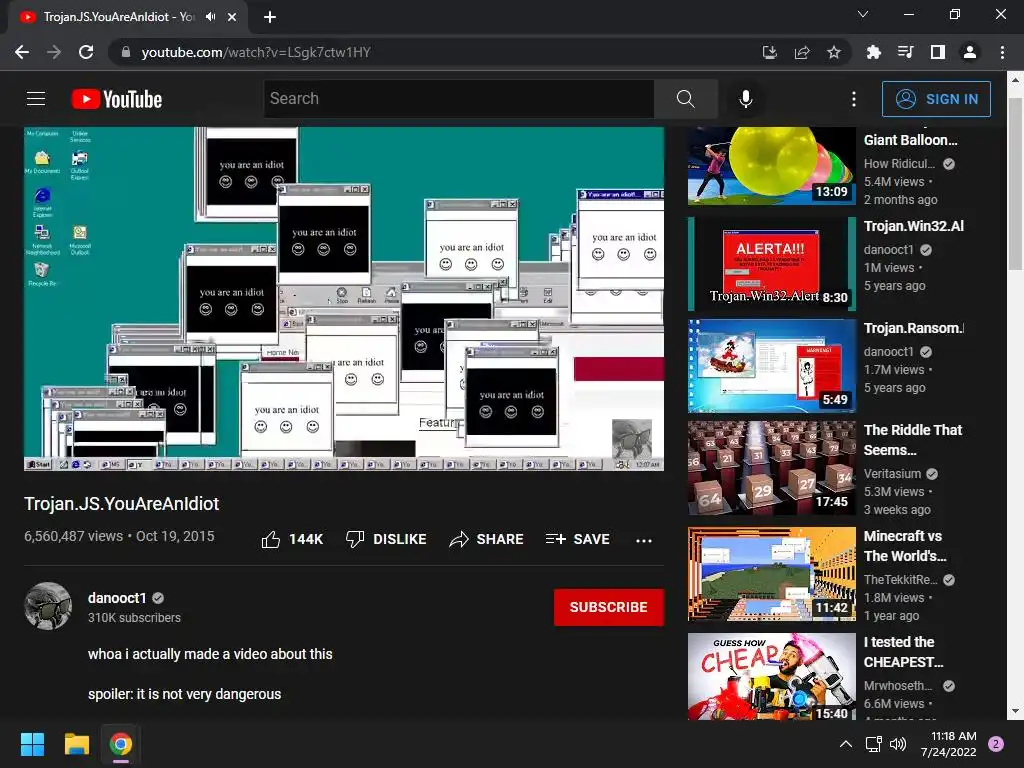Open How Ridicul... channel name
Screen dimensions: 1024x768
(x=899, y=163)
